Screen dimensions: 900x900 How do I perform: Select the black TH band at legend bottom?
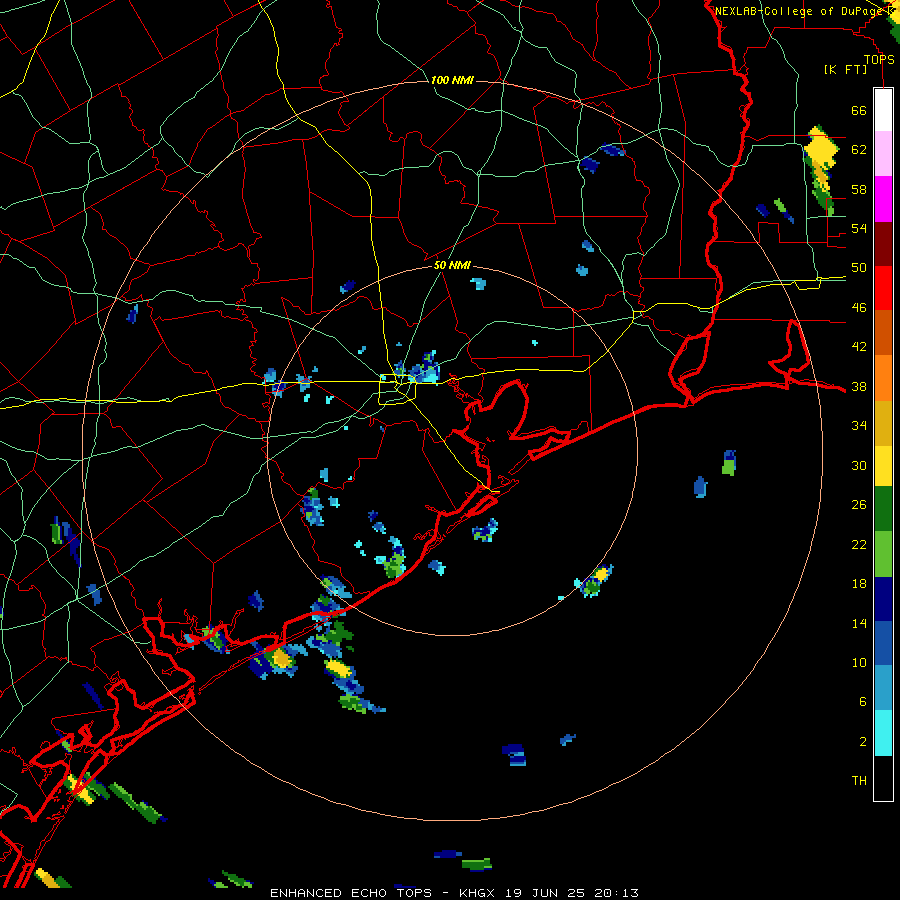point(883,778)
